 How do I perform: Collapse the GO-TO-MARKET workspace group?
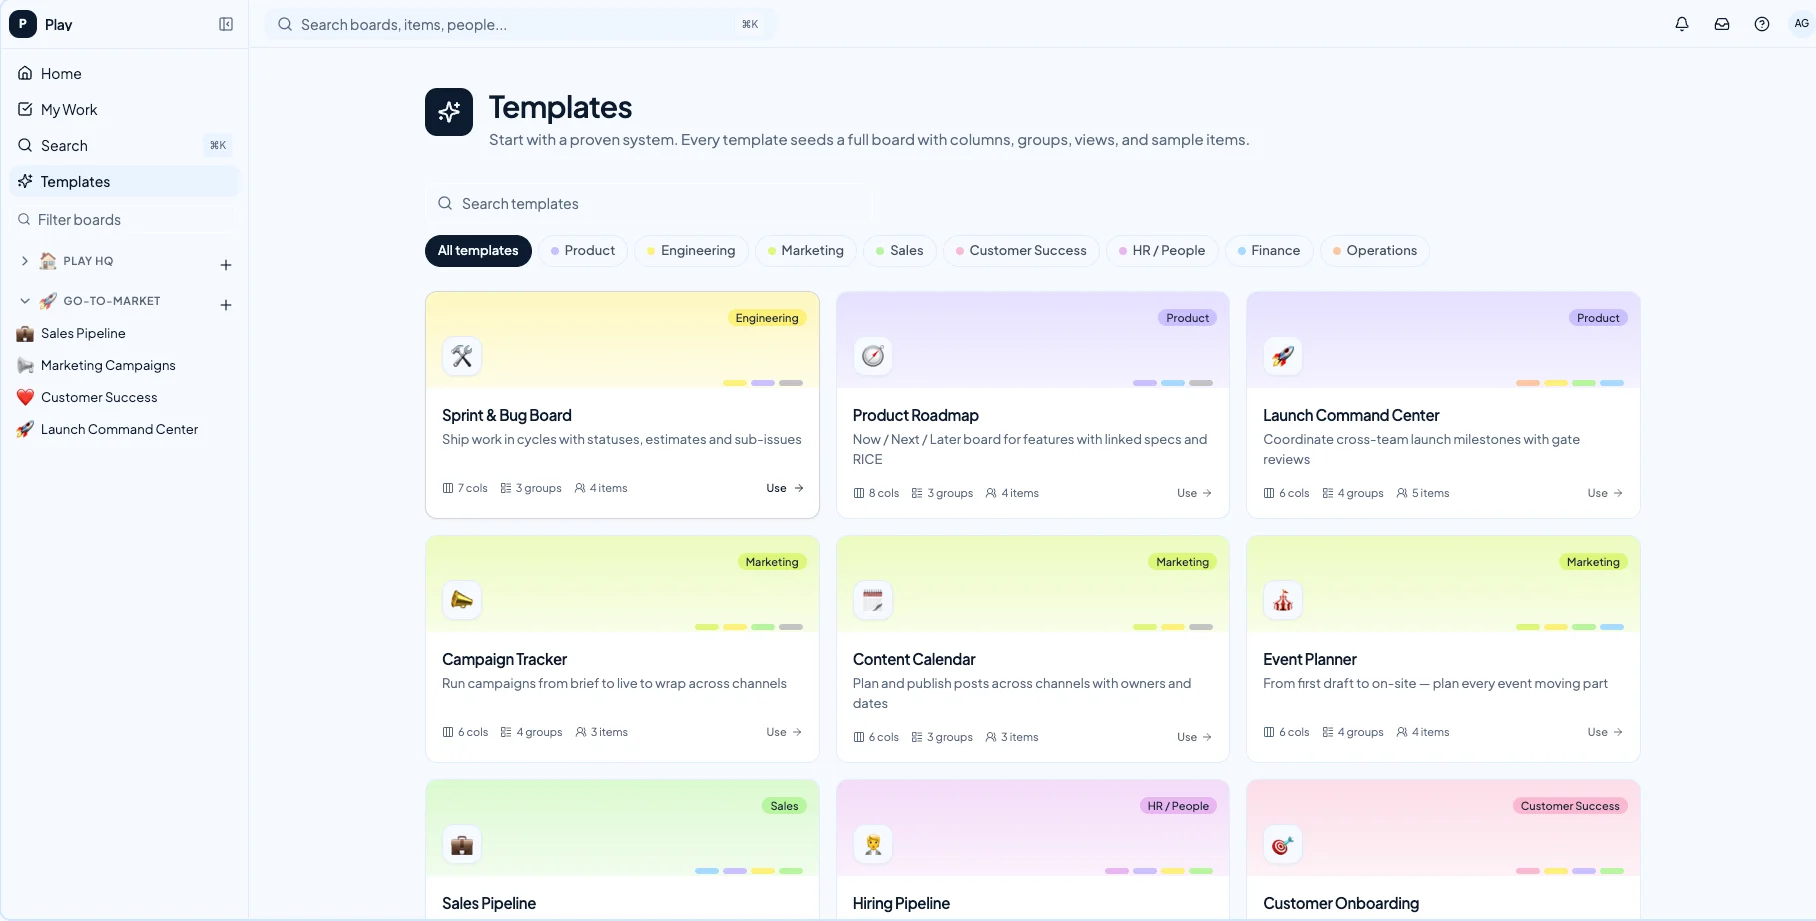point(25,301)
